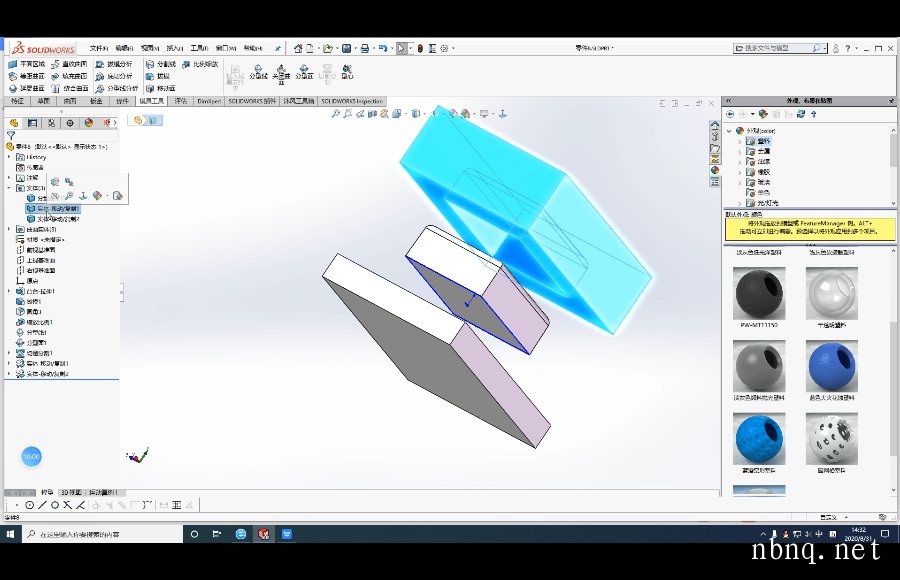Open the Draft Analysis tool
Image resolution: width=900 pixels, height=580 pixels.
tap(114, 64)
